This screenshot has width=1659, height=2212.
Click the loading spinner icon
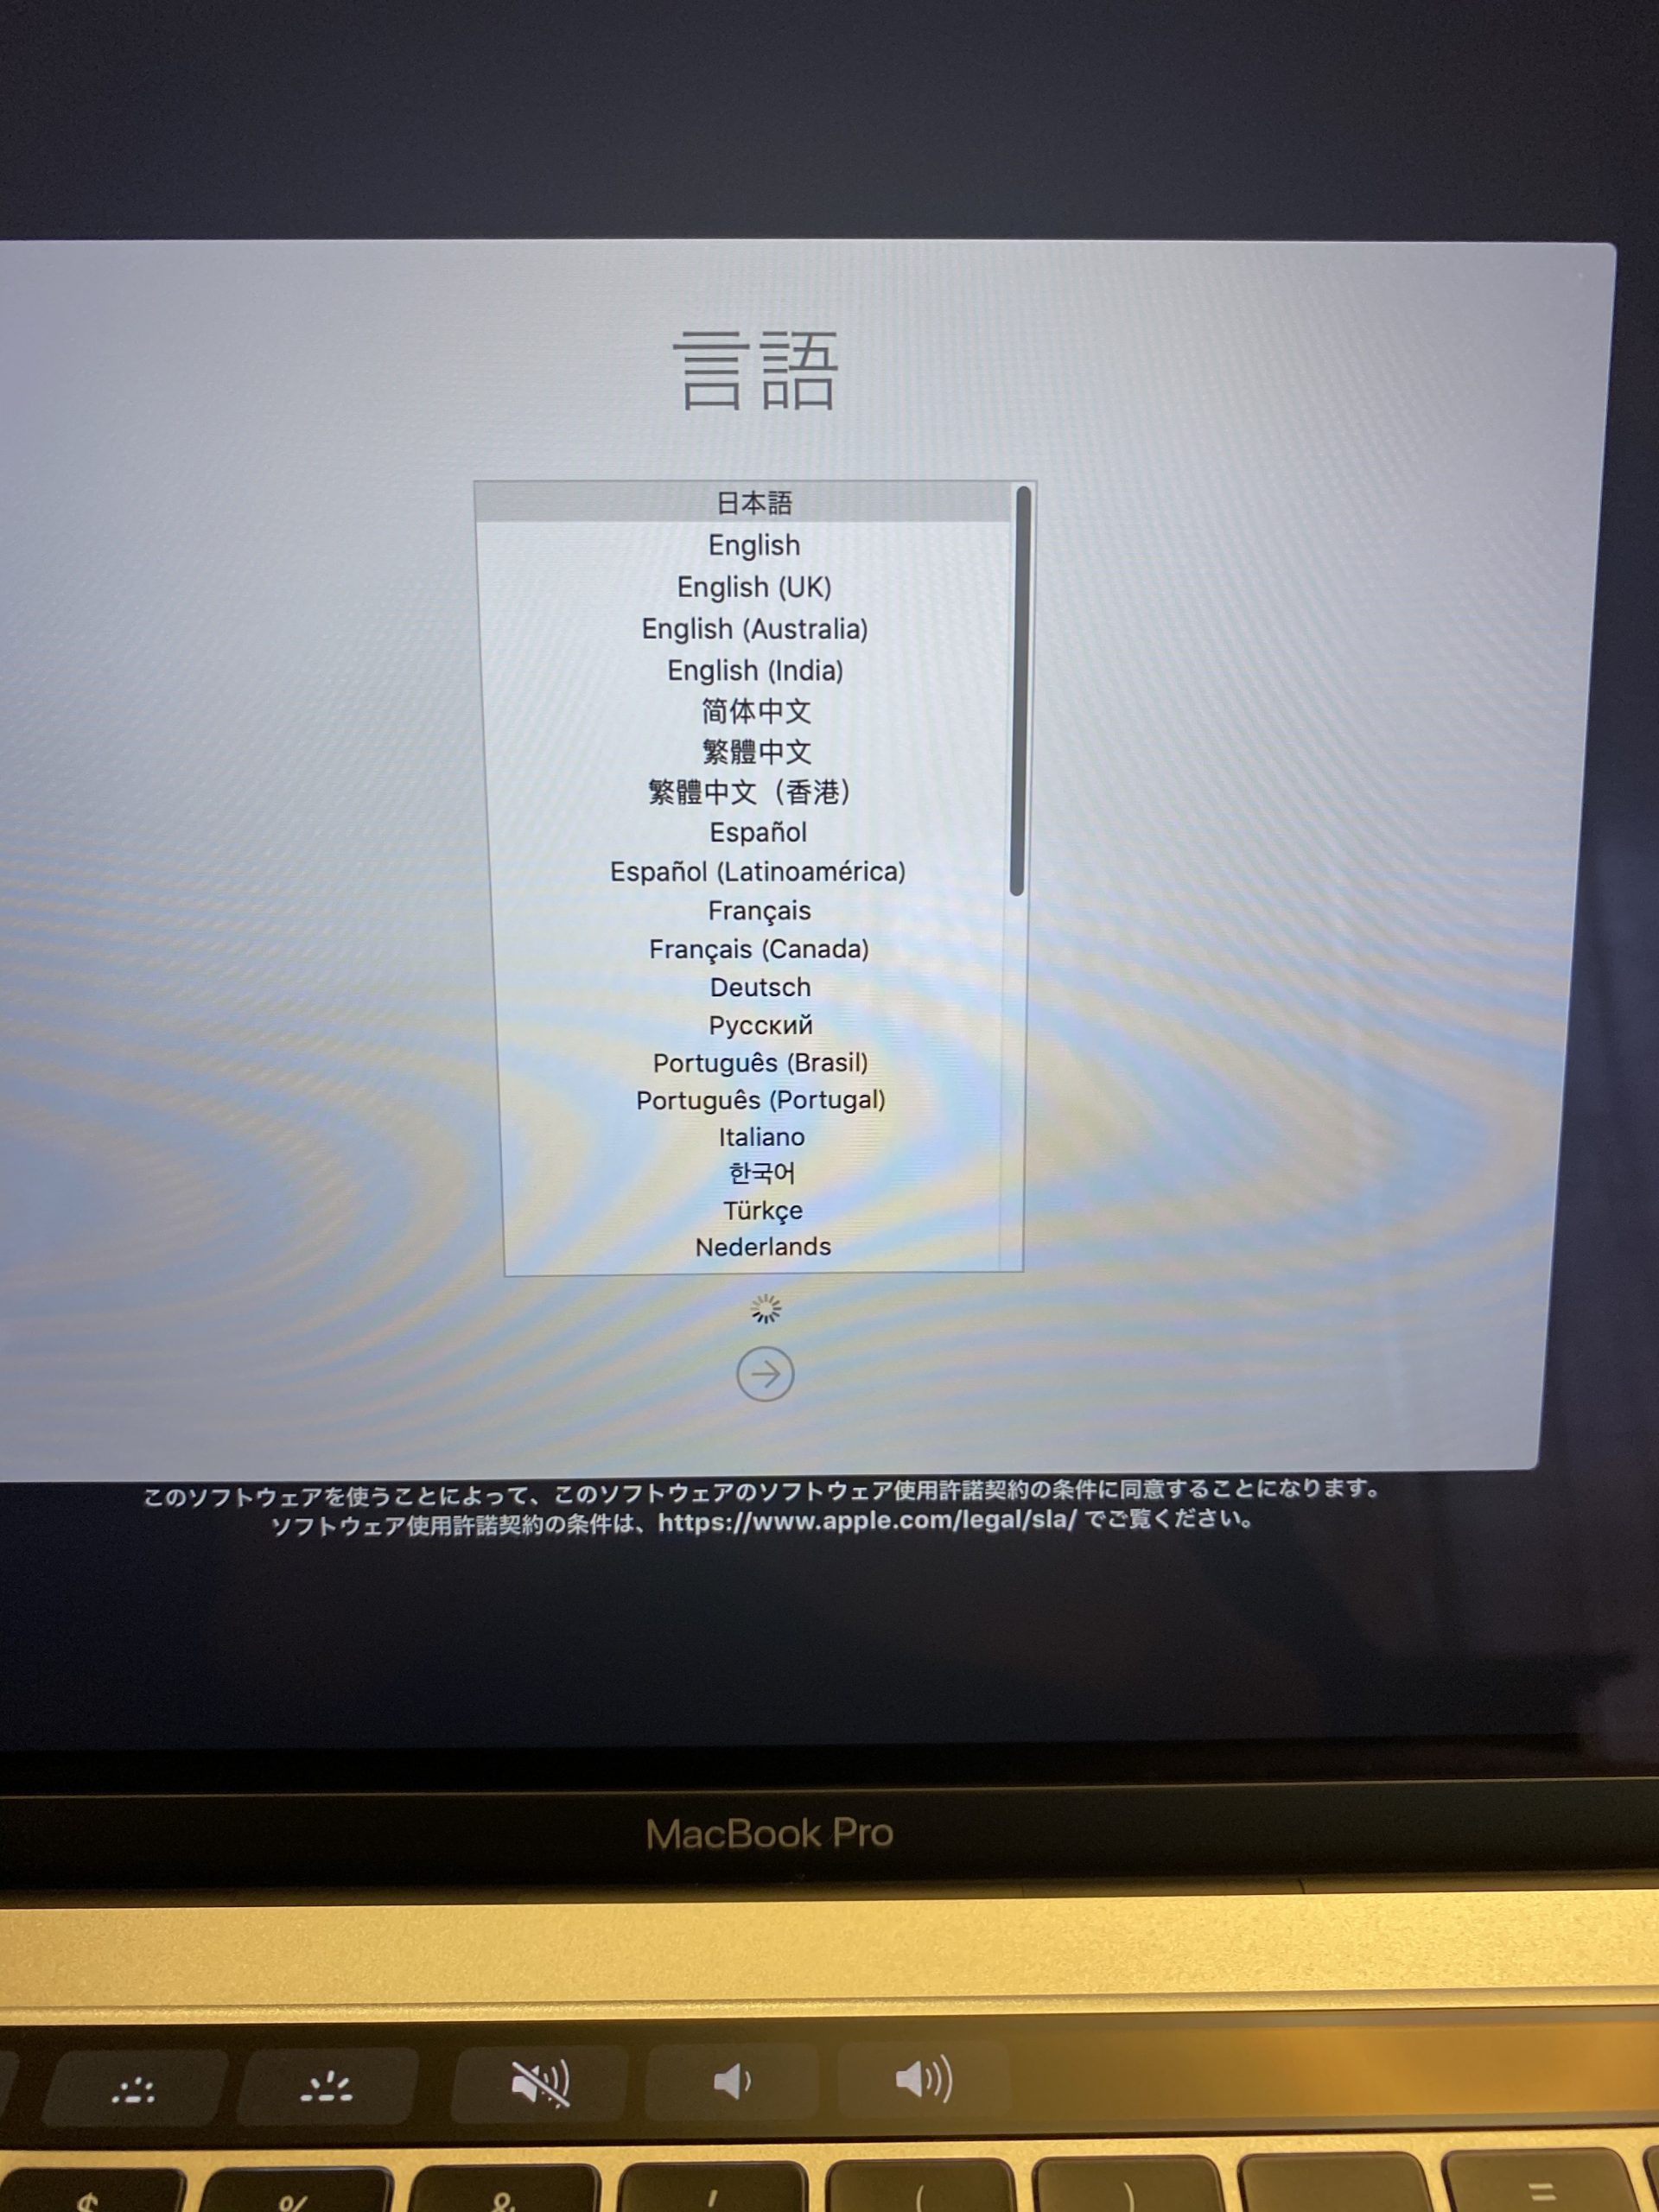pos(761,1312)
